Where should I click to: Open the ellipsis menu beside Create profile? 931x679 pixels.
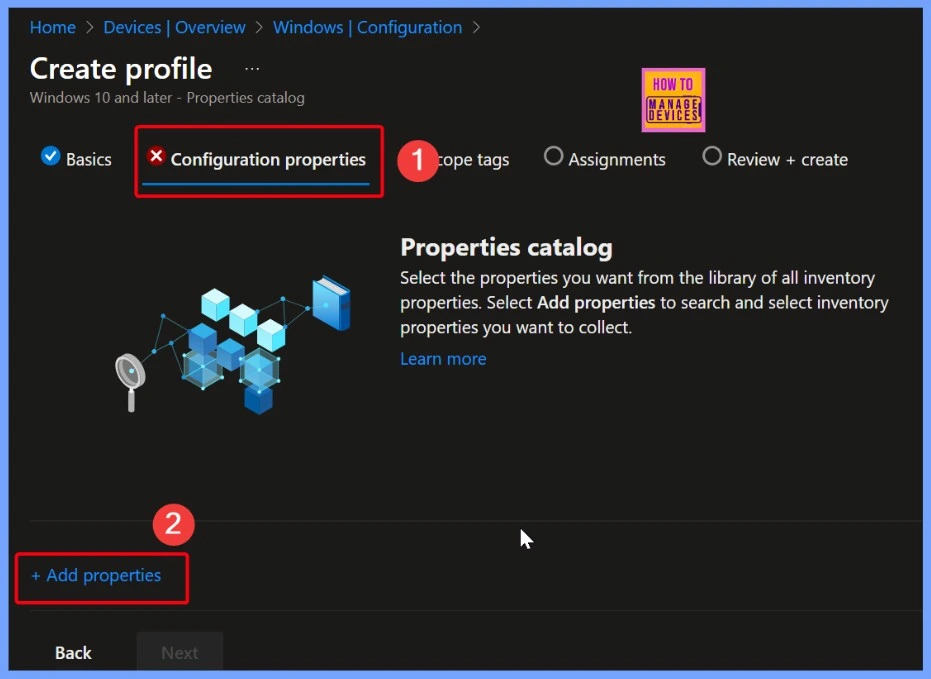point(252,69)
